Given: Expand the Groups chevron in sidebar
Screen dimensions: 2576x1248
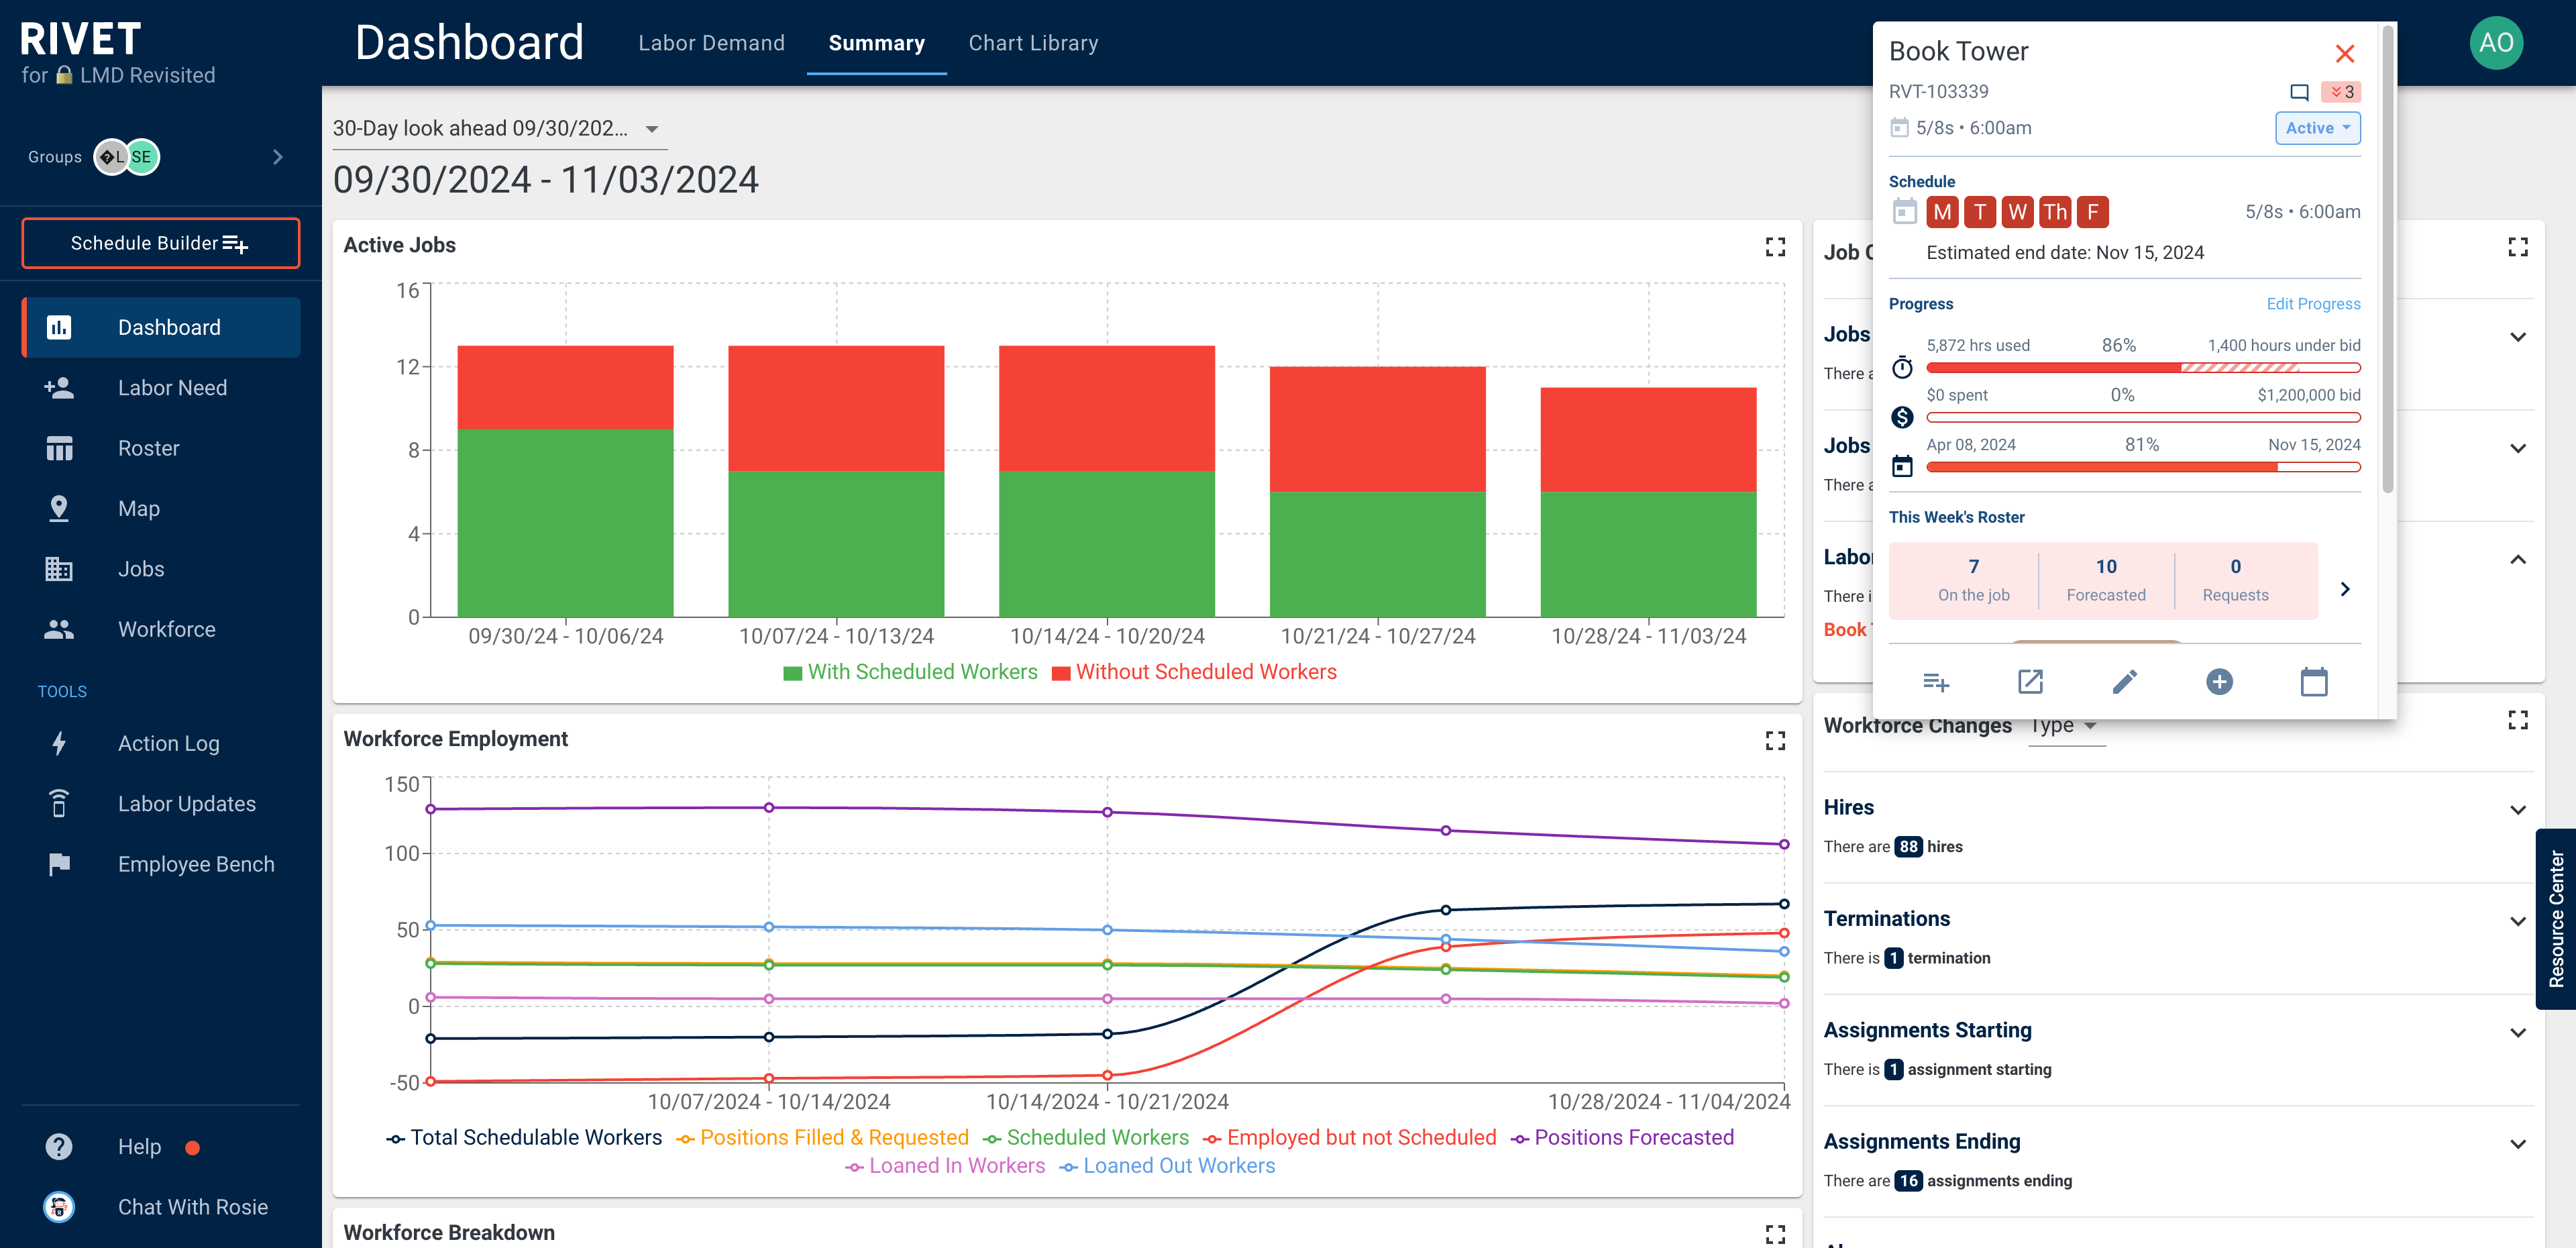Looking at the screenshot, I should point(278,157).
